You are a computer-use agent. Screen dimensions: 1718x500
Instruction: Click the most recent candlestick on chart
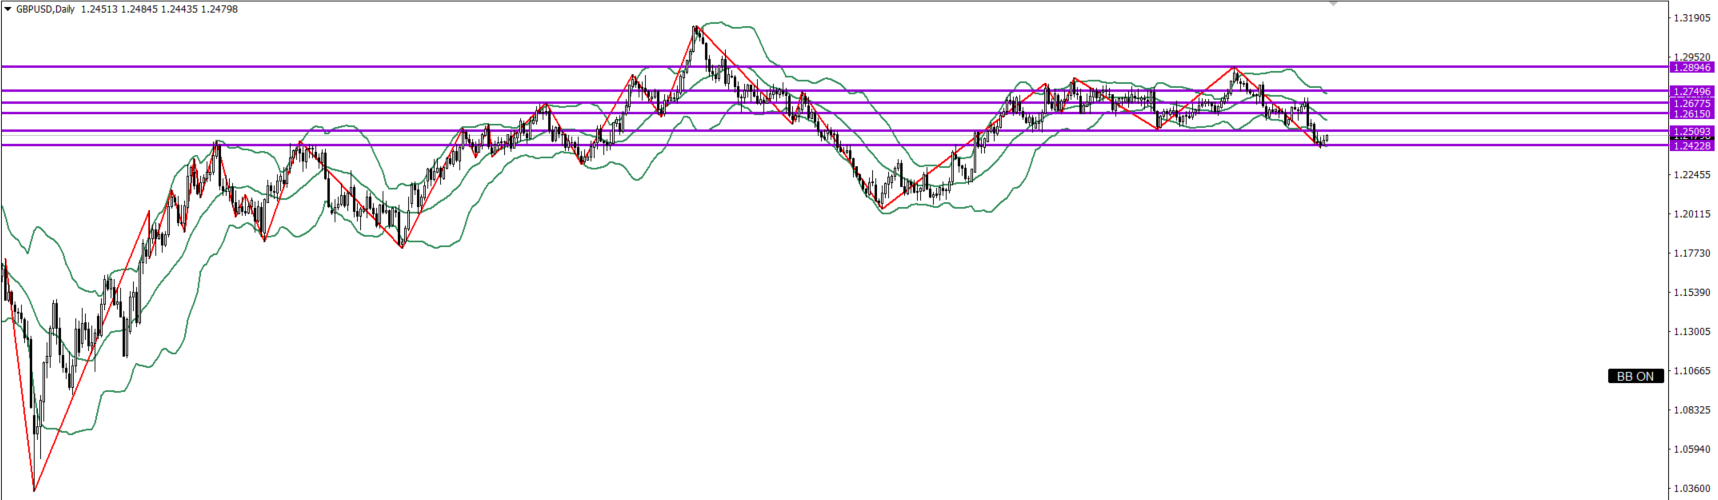(x=1326, y=138)
